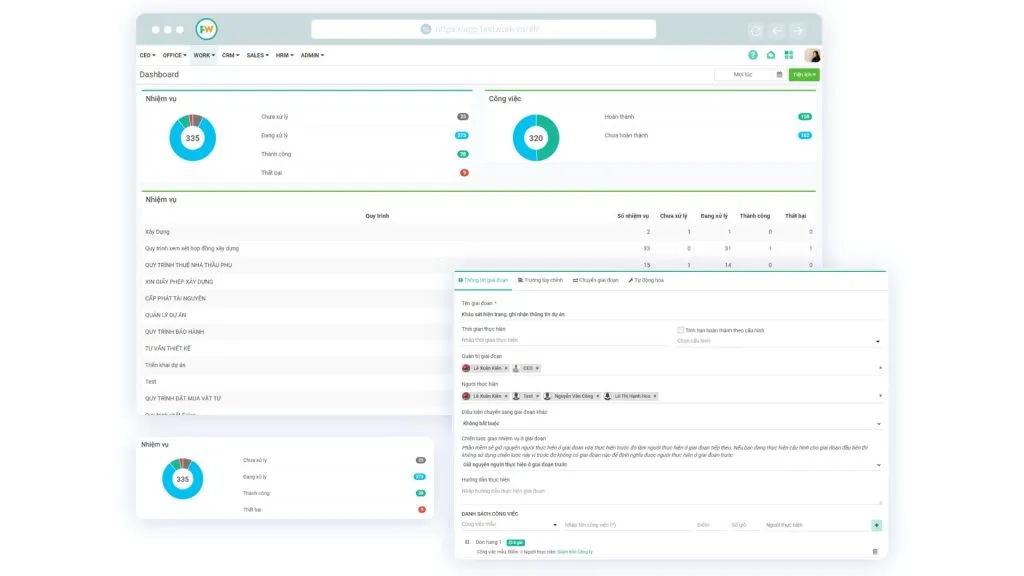This screenshot has width=1024, height=576.
Task: Open the CEO menu
Action: [x=148, y=56]
